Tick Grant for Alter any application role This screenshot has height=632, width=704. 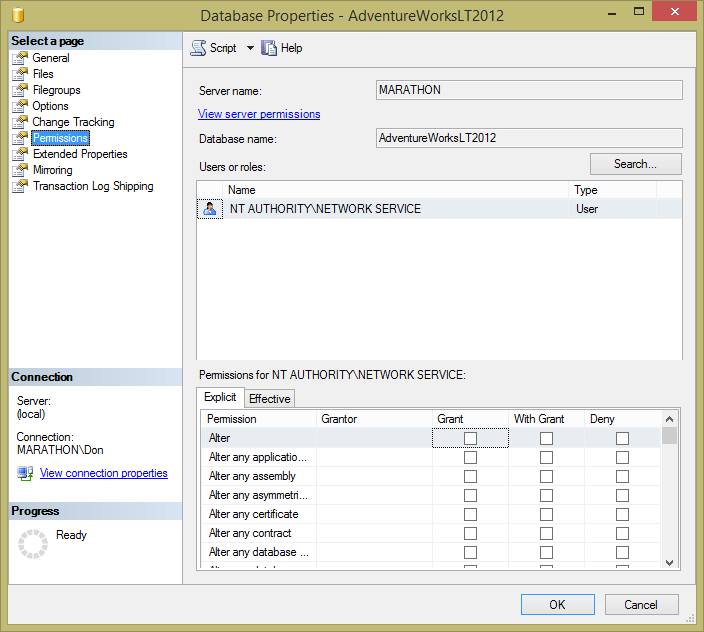[x=470, y=457]
